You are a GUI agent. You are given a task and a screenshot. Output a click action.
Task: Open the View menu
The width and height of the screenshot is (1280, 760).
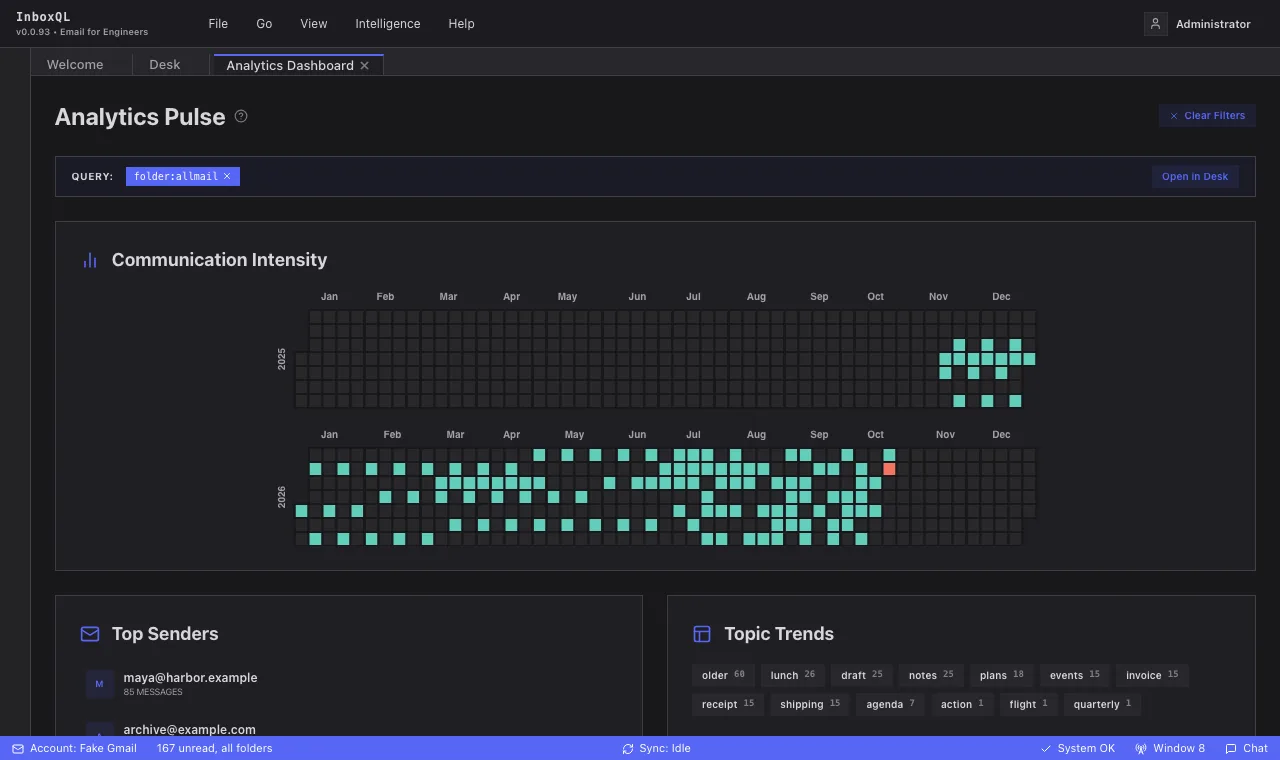pyautogui.click(x=314, y=24)
